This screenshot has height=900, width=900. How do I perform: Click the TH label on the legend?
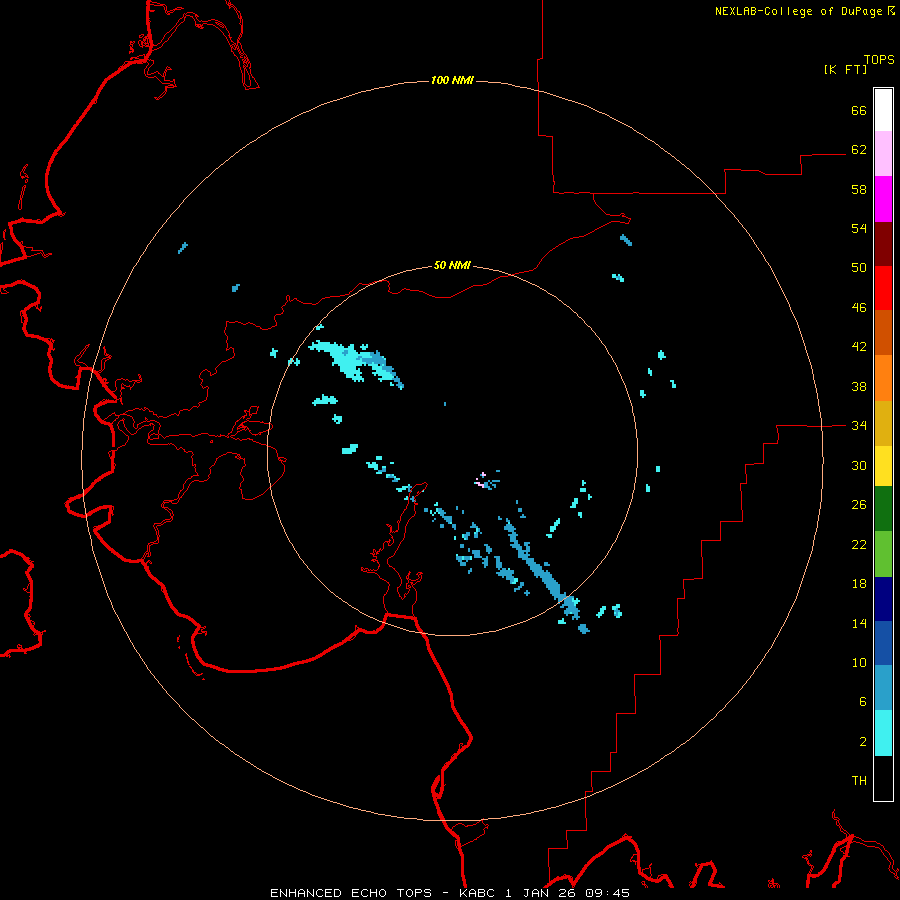(x=859, y=781)
